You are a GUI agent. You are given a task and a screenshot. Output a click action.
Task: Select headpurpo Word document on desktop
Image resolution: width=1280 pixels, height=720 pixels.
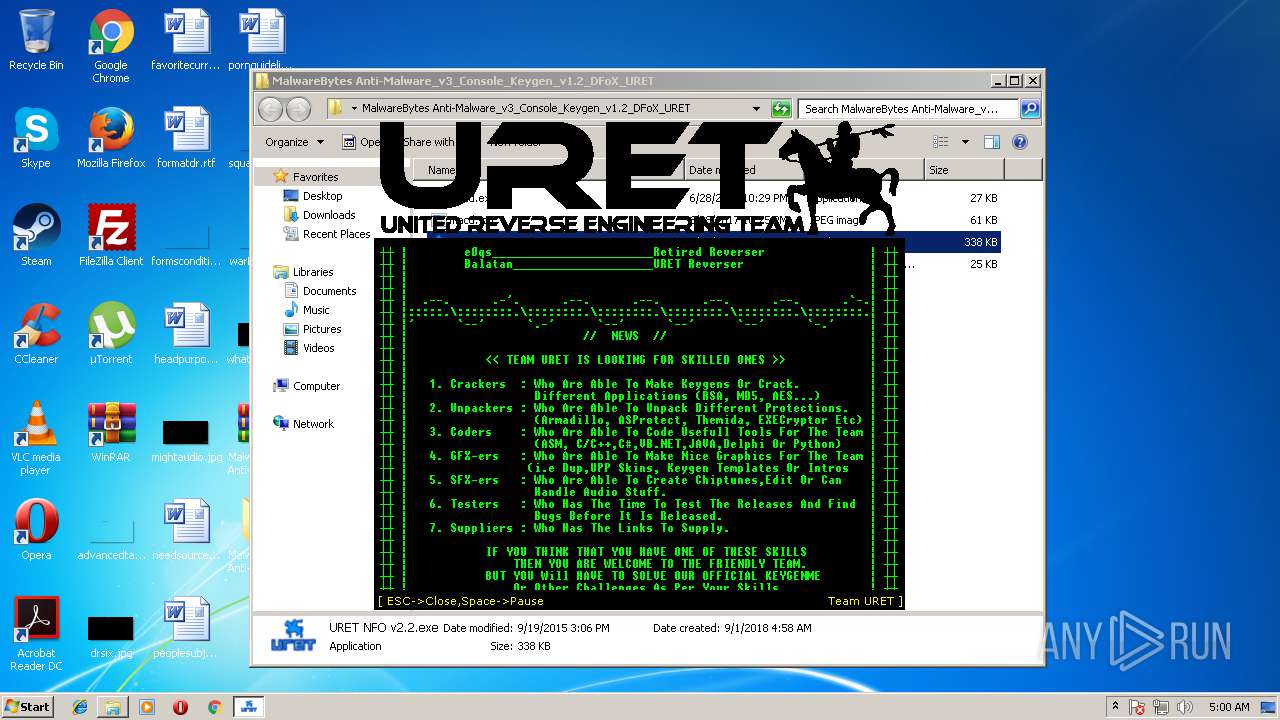click(x=186, y=334)
